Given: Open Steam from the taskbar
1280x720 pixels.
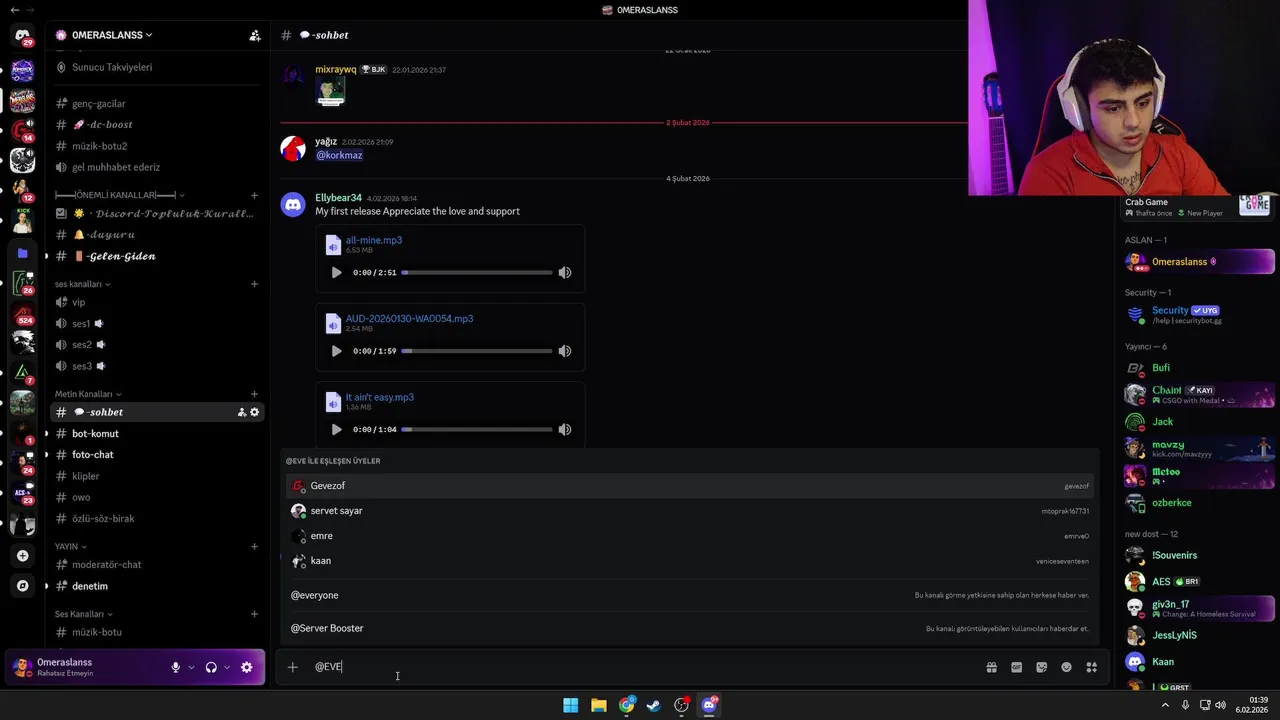Looking at the screenshot, I should tap(654, 705).
